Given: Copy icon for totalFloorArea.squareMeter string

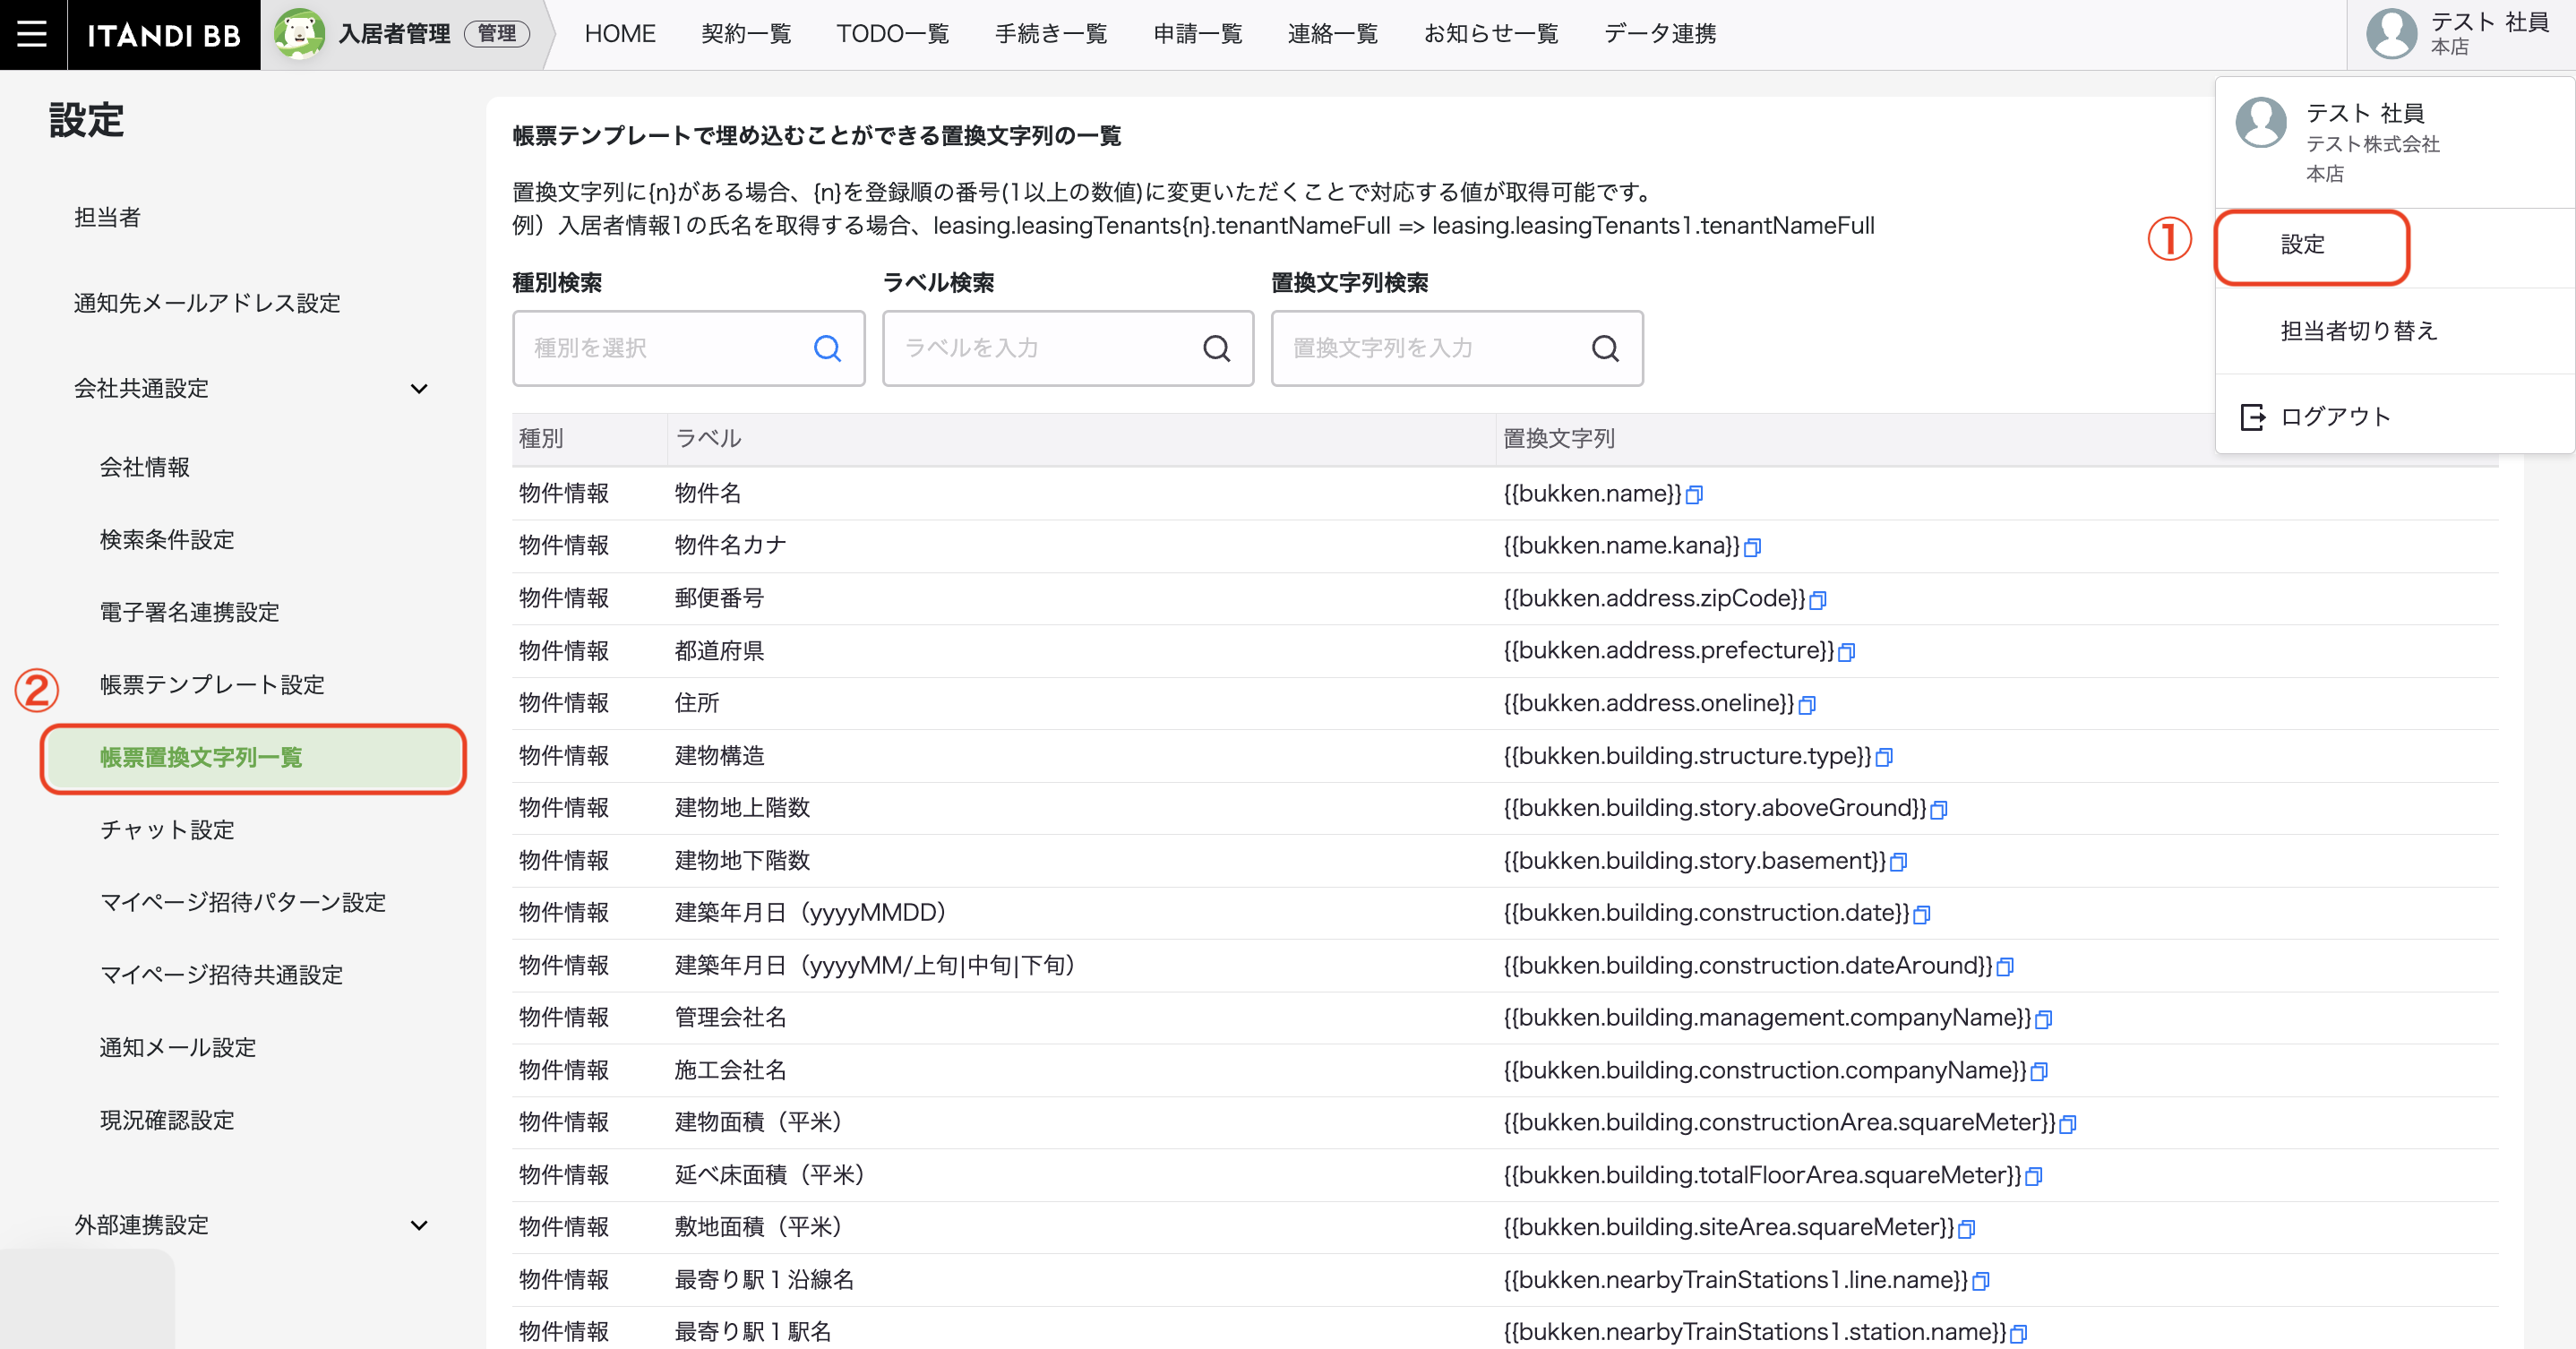Looking at the screenshot, I should pyautogui.click(x=2033, y=1176).
